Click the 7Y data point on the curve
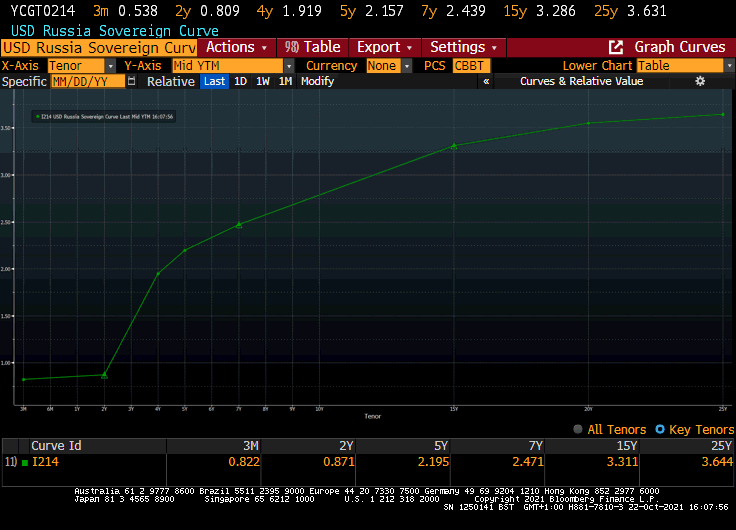The image size is (736, 530). click(x=239, y=225)
